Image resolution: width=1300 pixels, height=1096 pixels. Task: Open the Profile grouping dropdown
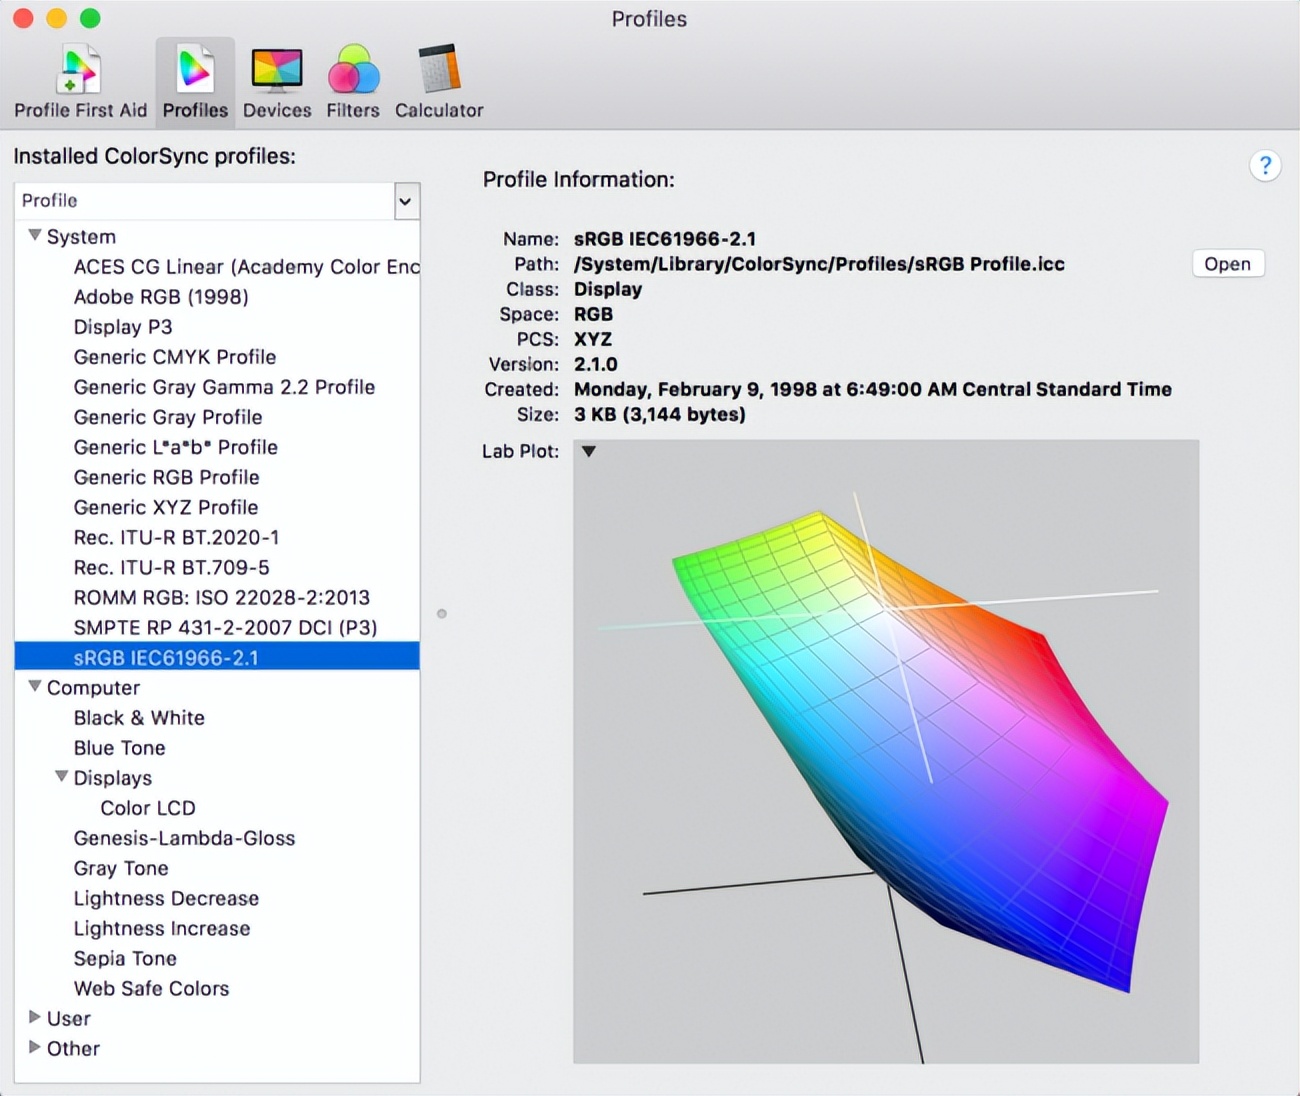(405, 201)
